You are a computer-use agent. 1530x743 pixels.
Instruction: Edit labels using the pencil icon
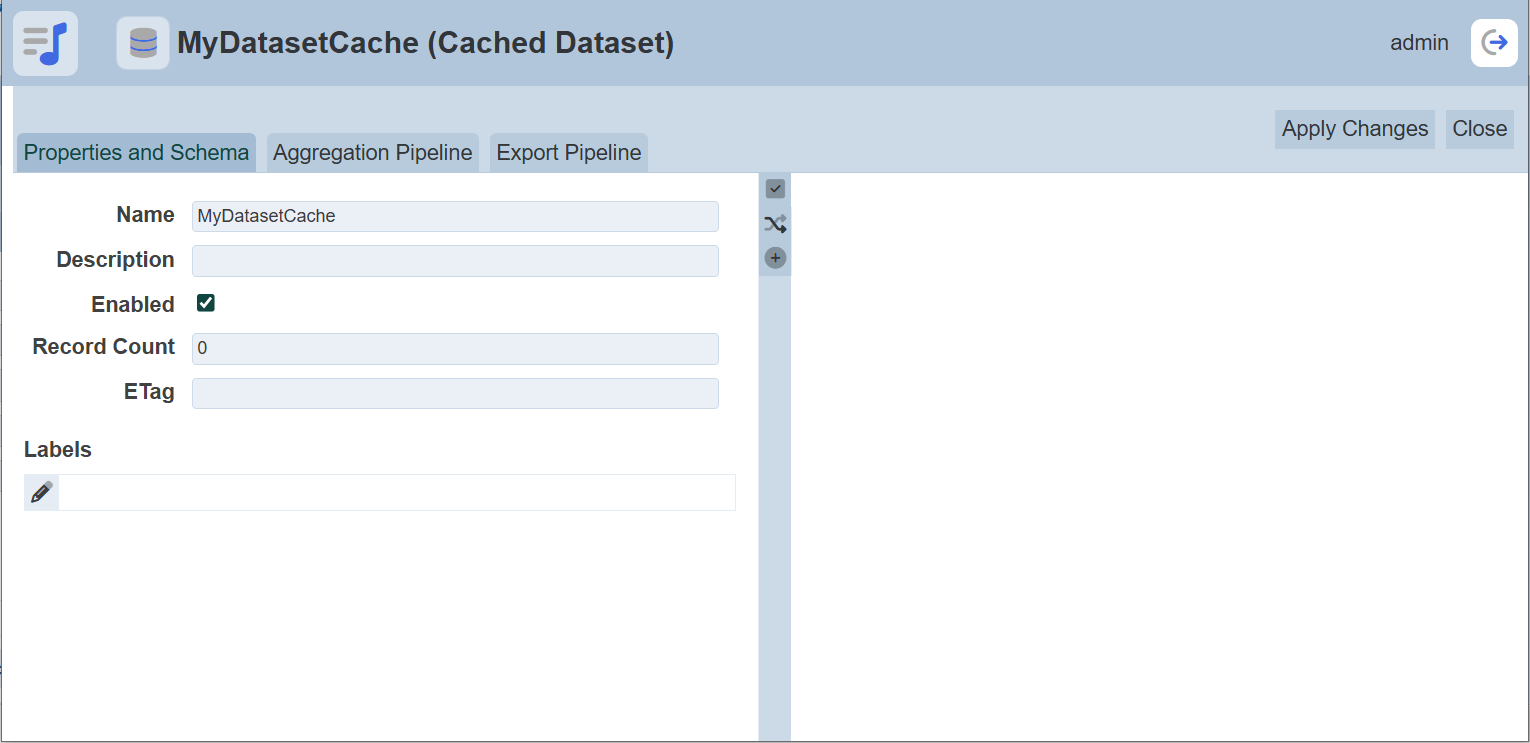(41, 492)
